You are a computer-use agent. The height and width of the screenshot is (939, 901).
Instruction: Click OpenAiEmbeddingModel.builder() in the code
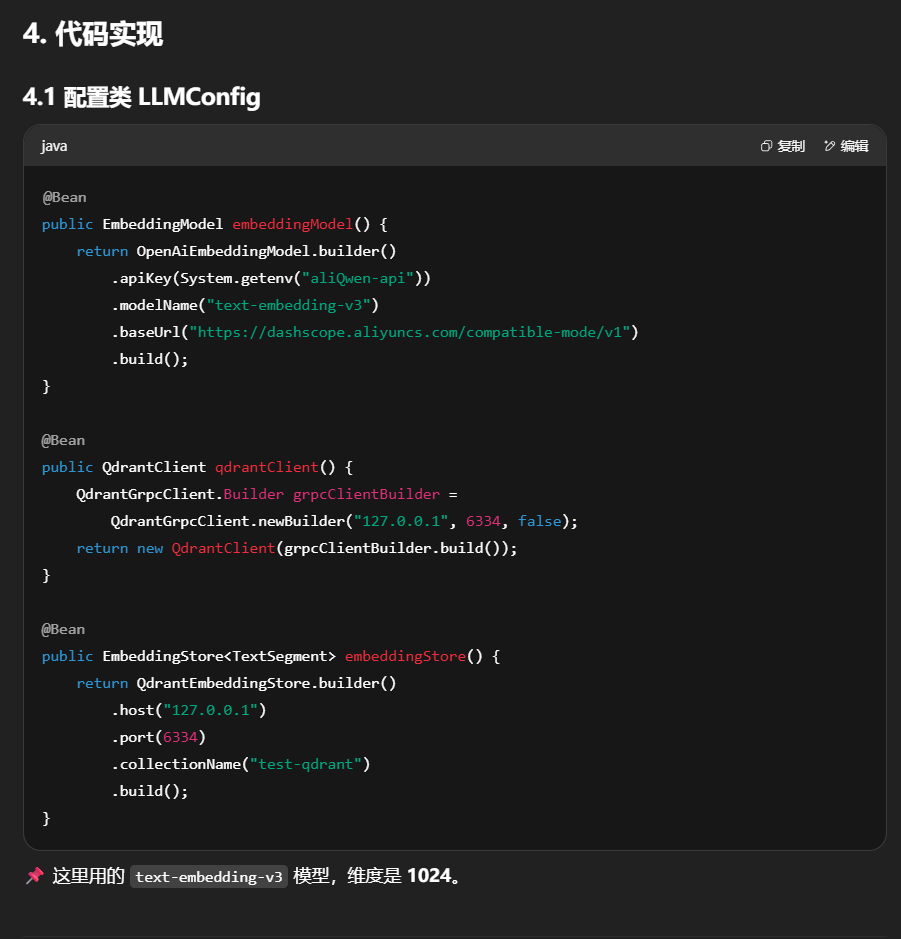click(x=266, y=251)
